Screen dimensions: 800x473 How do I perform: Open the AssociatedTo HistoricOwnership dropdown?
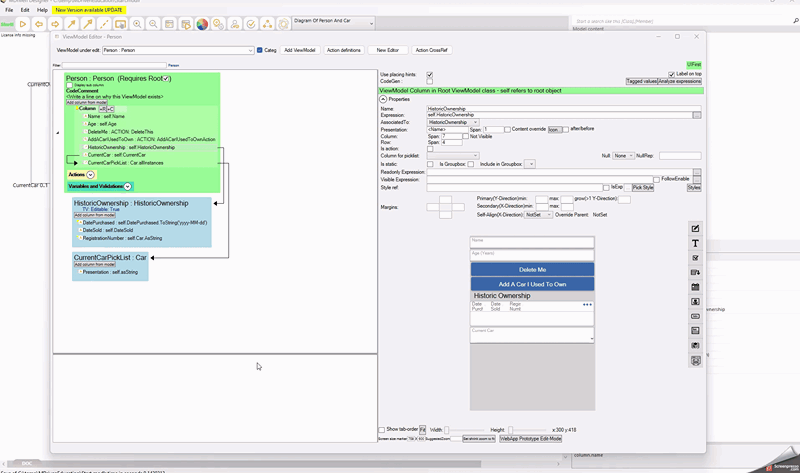pos(474,122)
